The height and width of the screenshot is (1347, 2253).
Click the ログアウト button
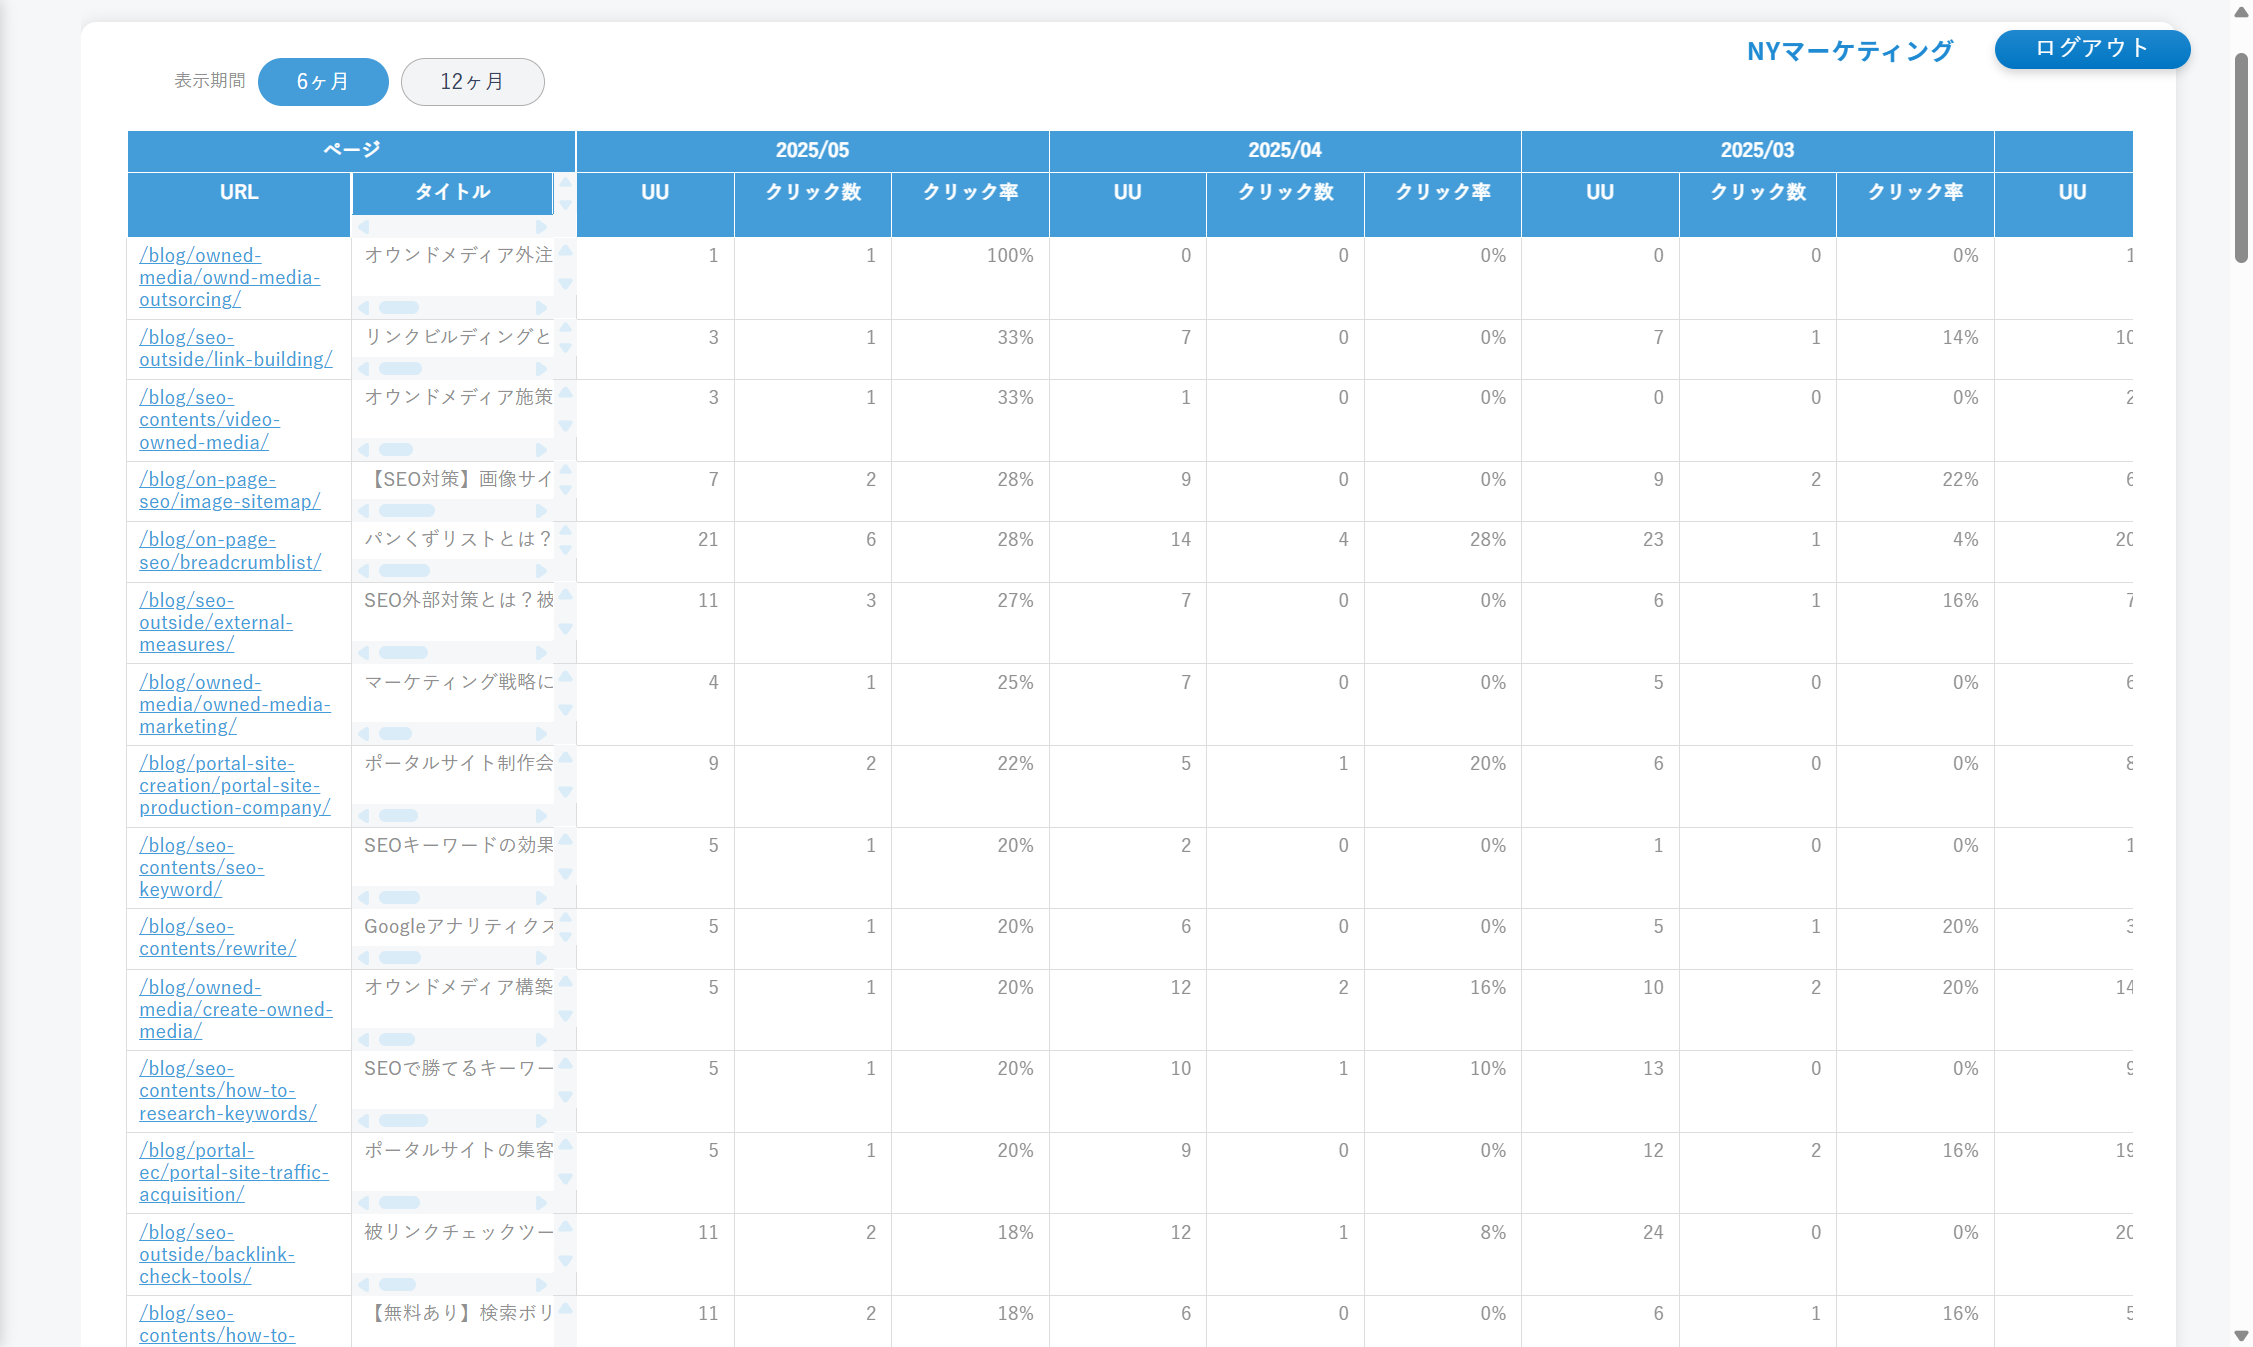point(2092,49)
